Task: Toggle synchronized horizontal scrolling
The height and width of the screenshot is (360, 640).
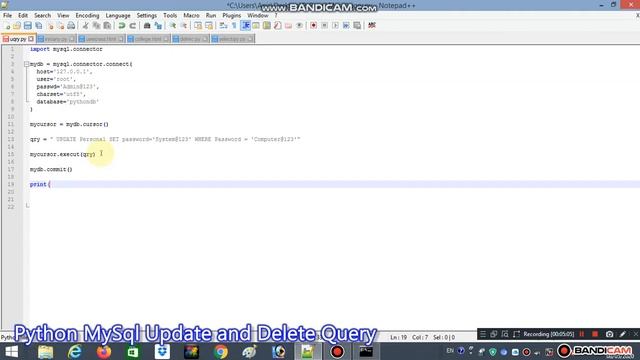Action: [209, 26]
